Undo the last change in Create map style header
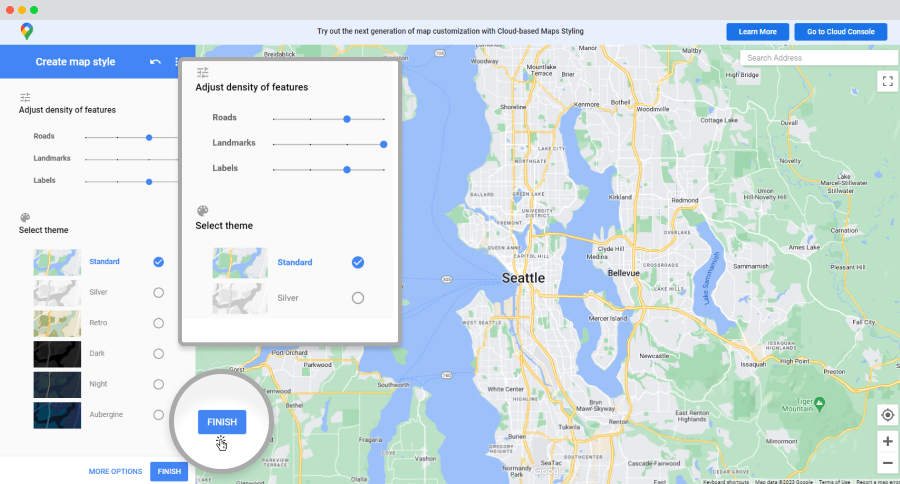This screenshot has width=900, height=484. 155,61
